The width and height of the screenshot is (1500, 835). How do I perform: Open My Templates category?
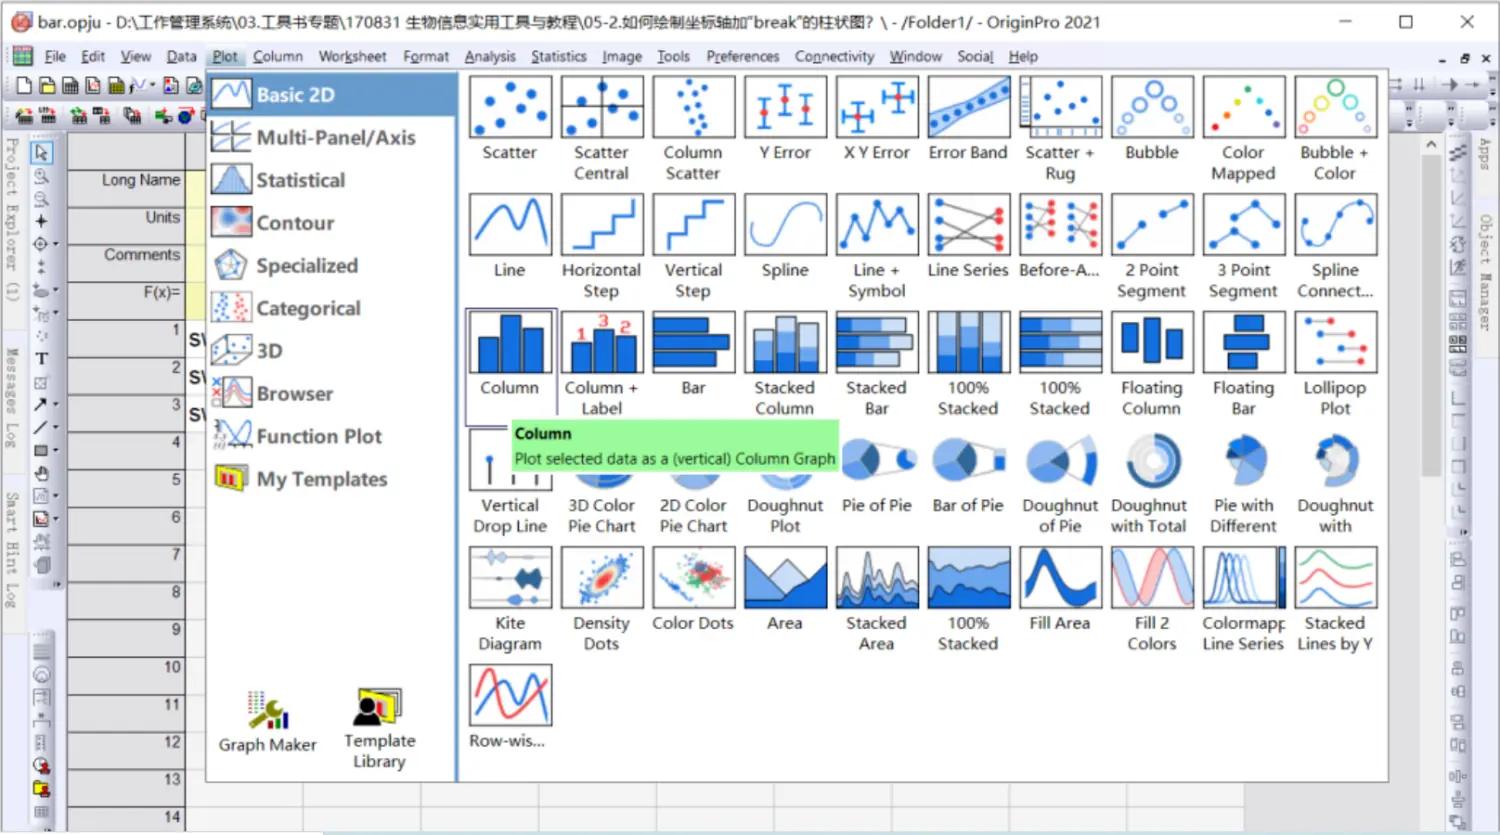tap(332, 479)
